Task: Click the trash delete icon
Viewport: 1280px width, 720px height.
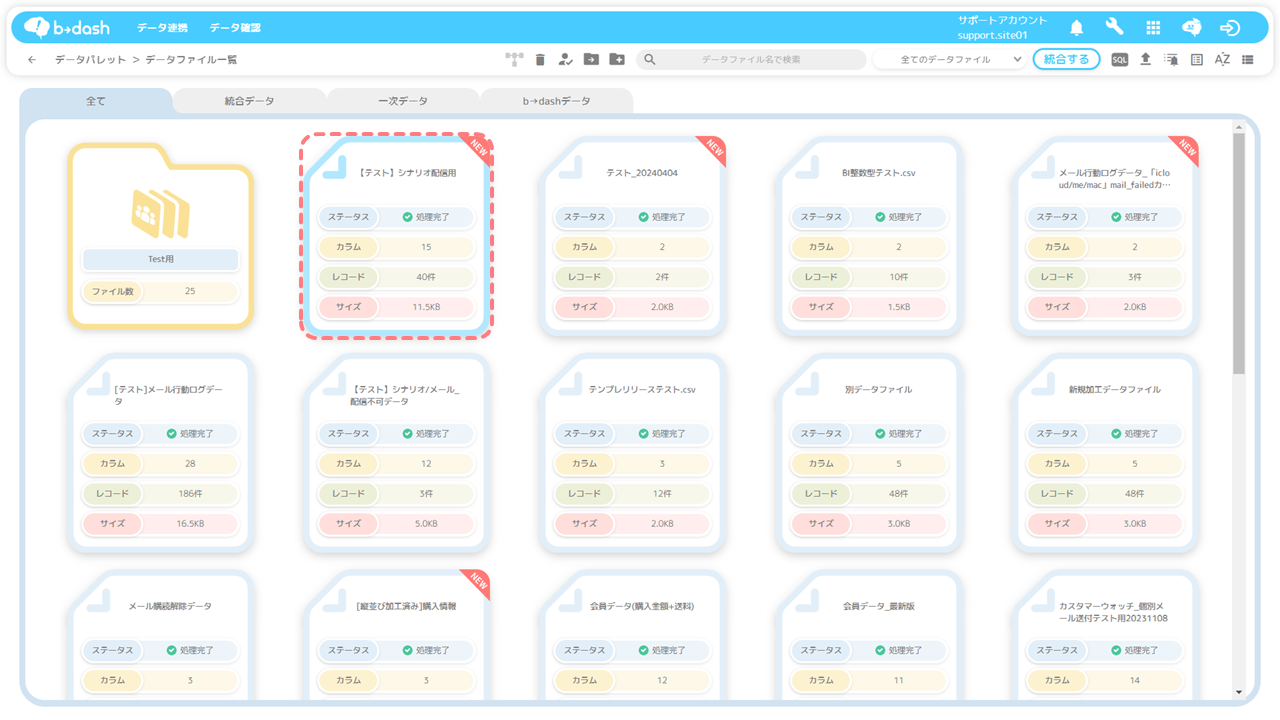Action: (540, 60)
